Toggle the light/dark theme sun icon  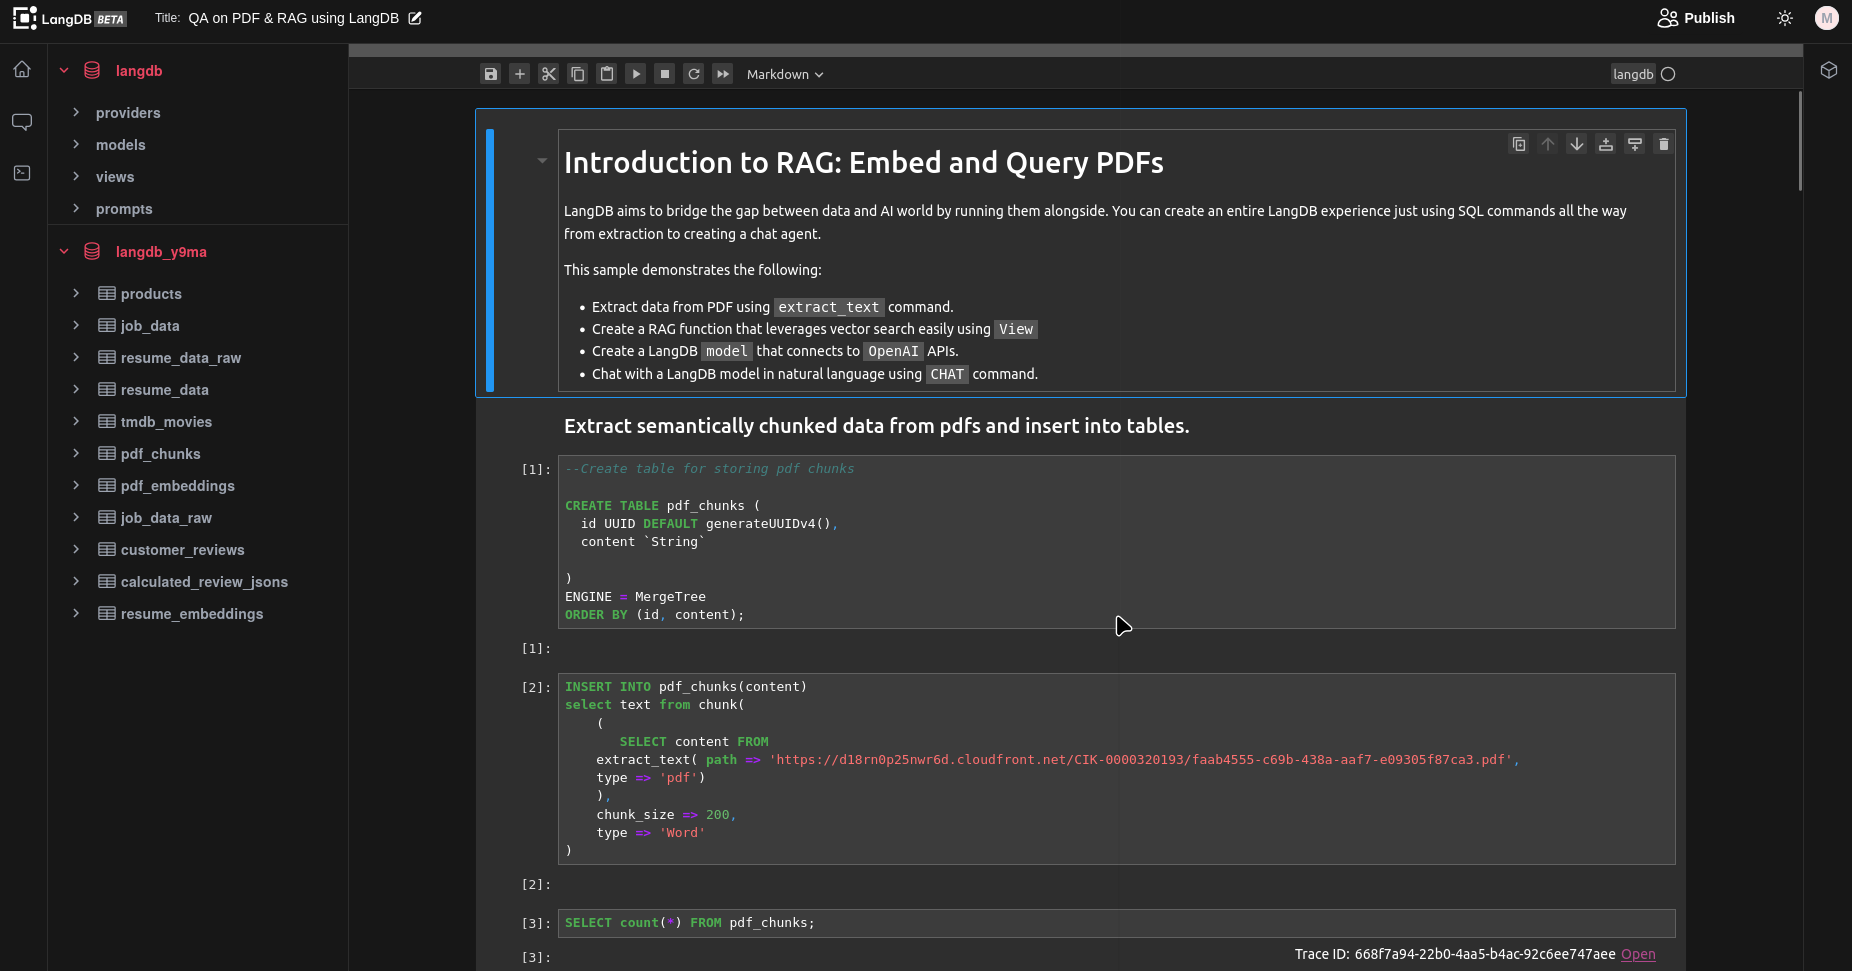(1785, 18)
